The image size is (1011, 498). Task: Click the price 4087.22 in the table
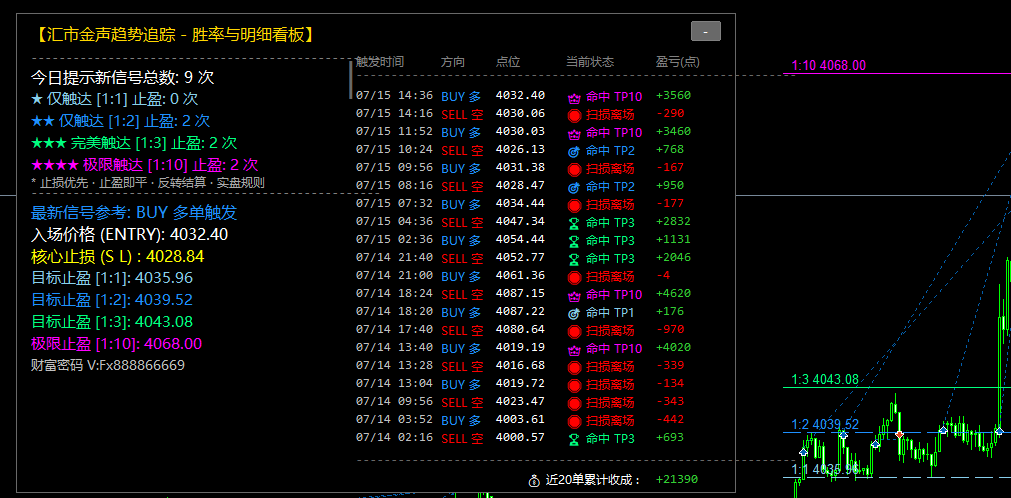click(520, 312)
